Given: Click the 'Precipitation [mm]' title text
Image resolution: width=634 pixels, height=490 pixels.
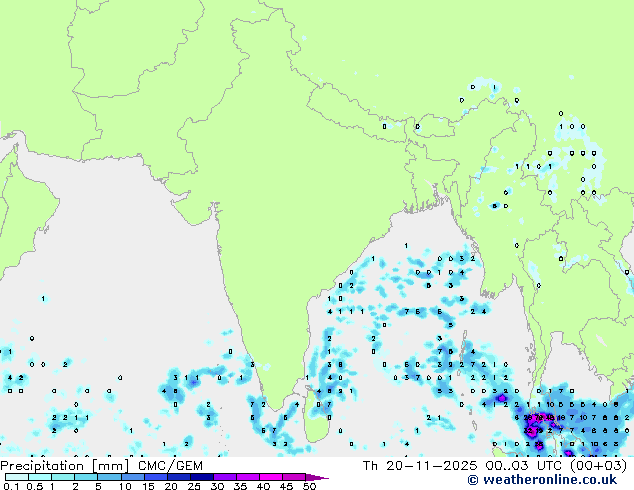Looking at the screenshot, I should 64,466.
